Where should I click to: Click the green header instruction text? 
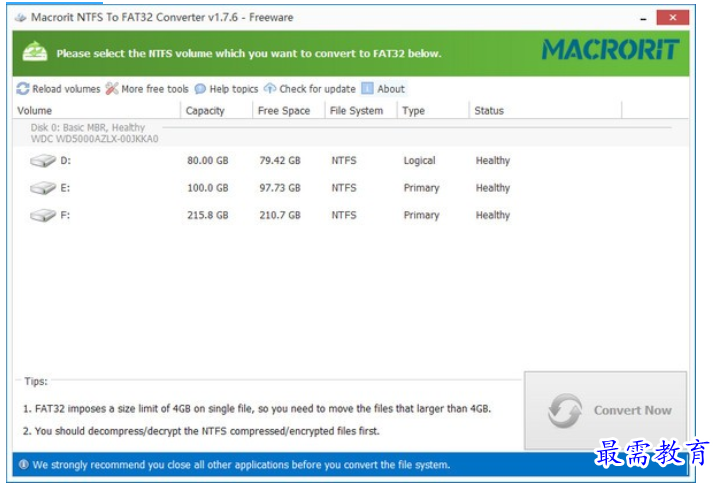[x=249, y=54]
